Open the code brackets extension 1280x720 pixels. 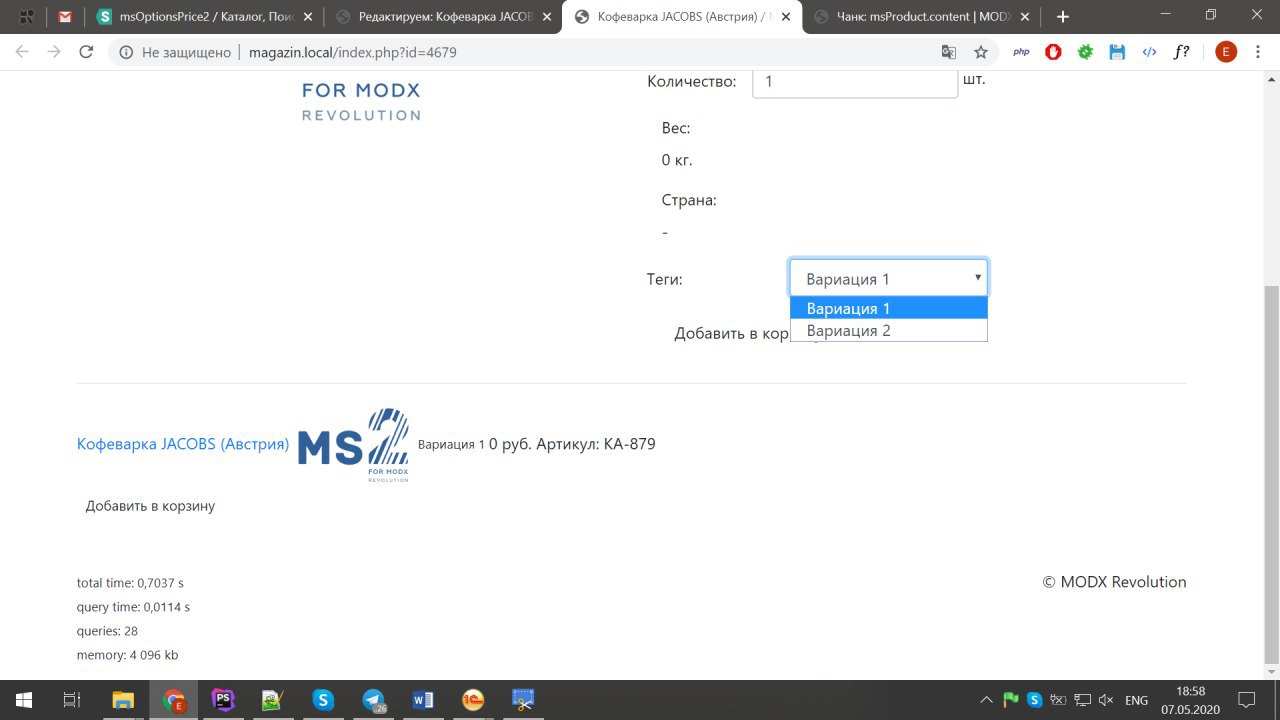1149,52
